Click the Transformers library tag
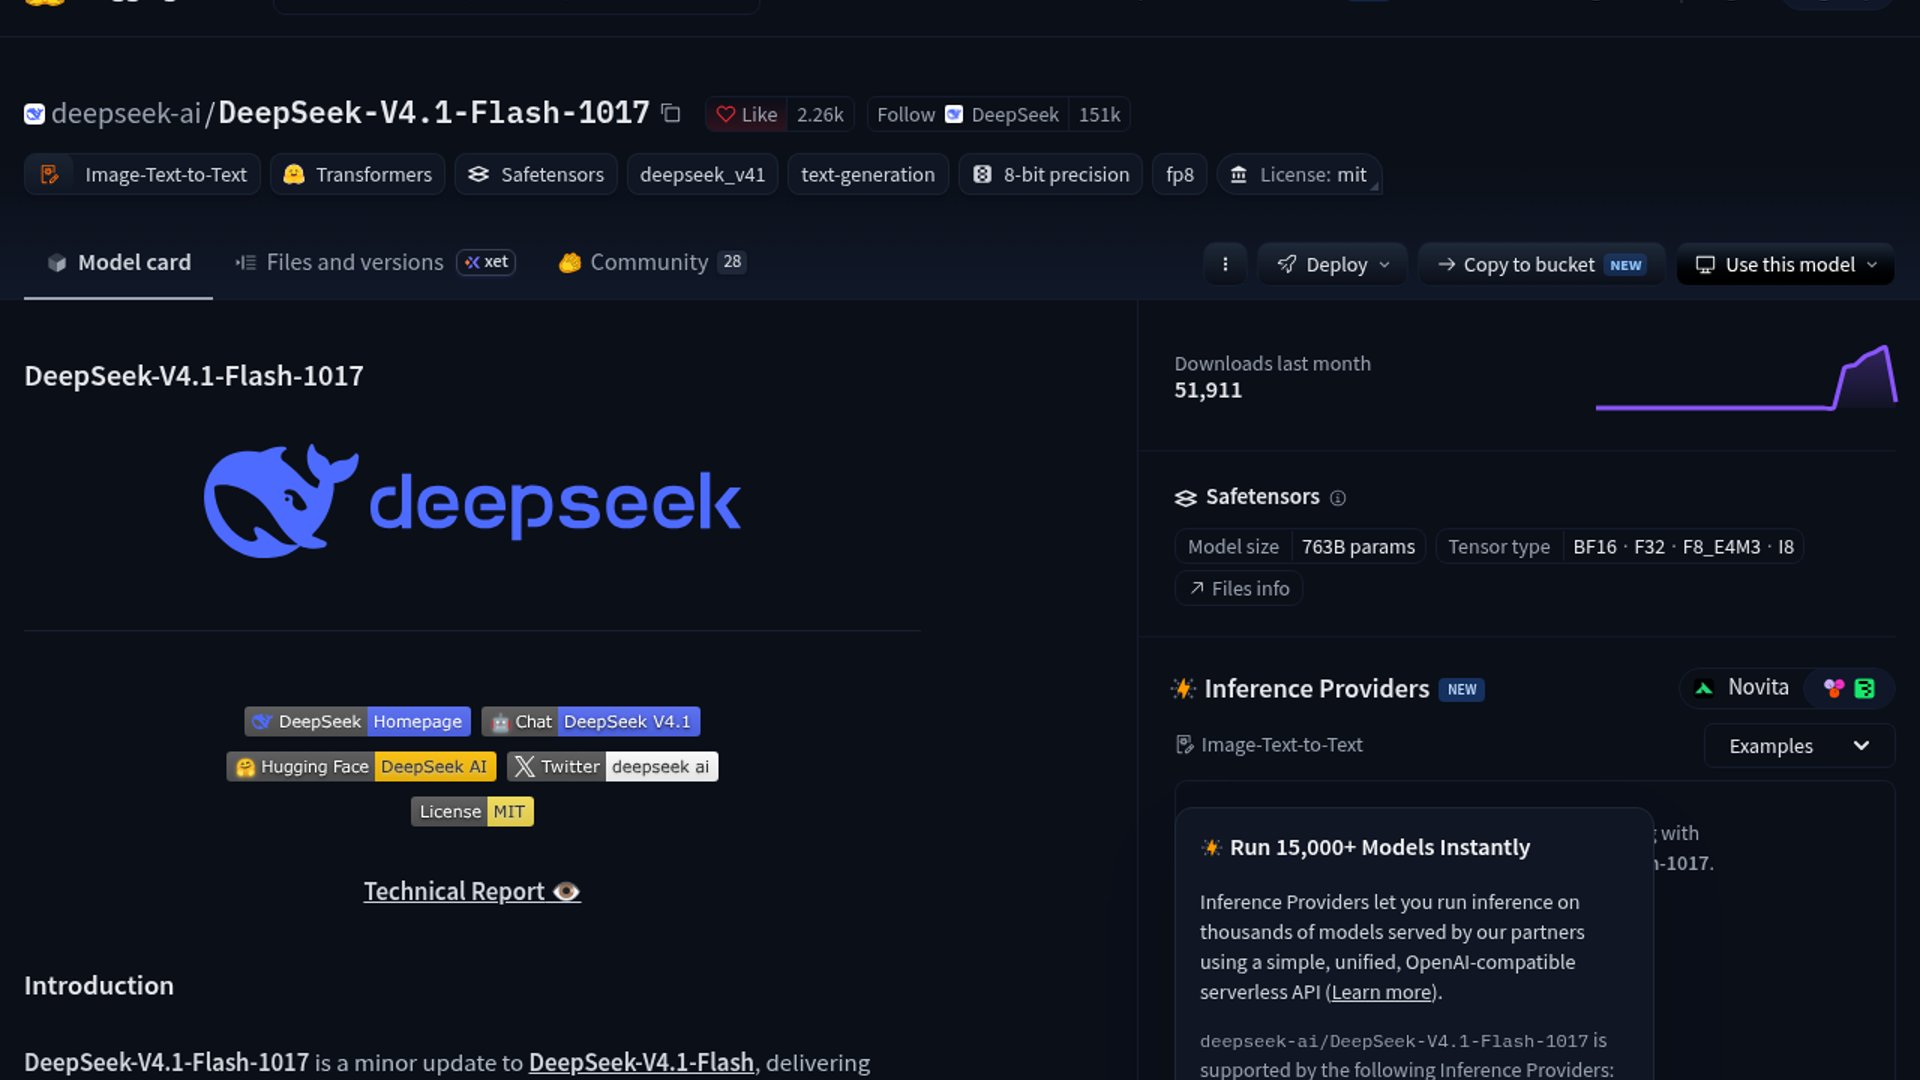1920x1080 pixels. coord(357,175)
